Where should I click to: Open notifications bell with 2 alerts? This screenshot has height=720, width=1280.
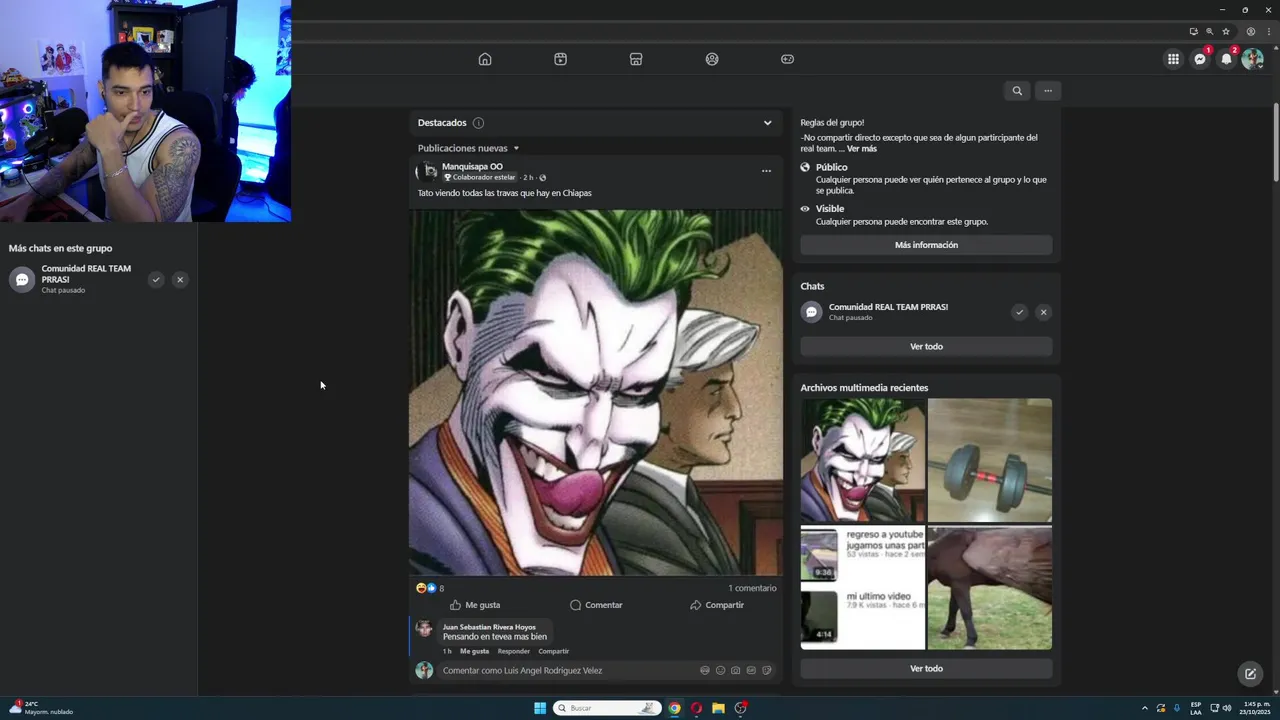[1226, 59]
